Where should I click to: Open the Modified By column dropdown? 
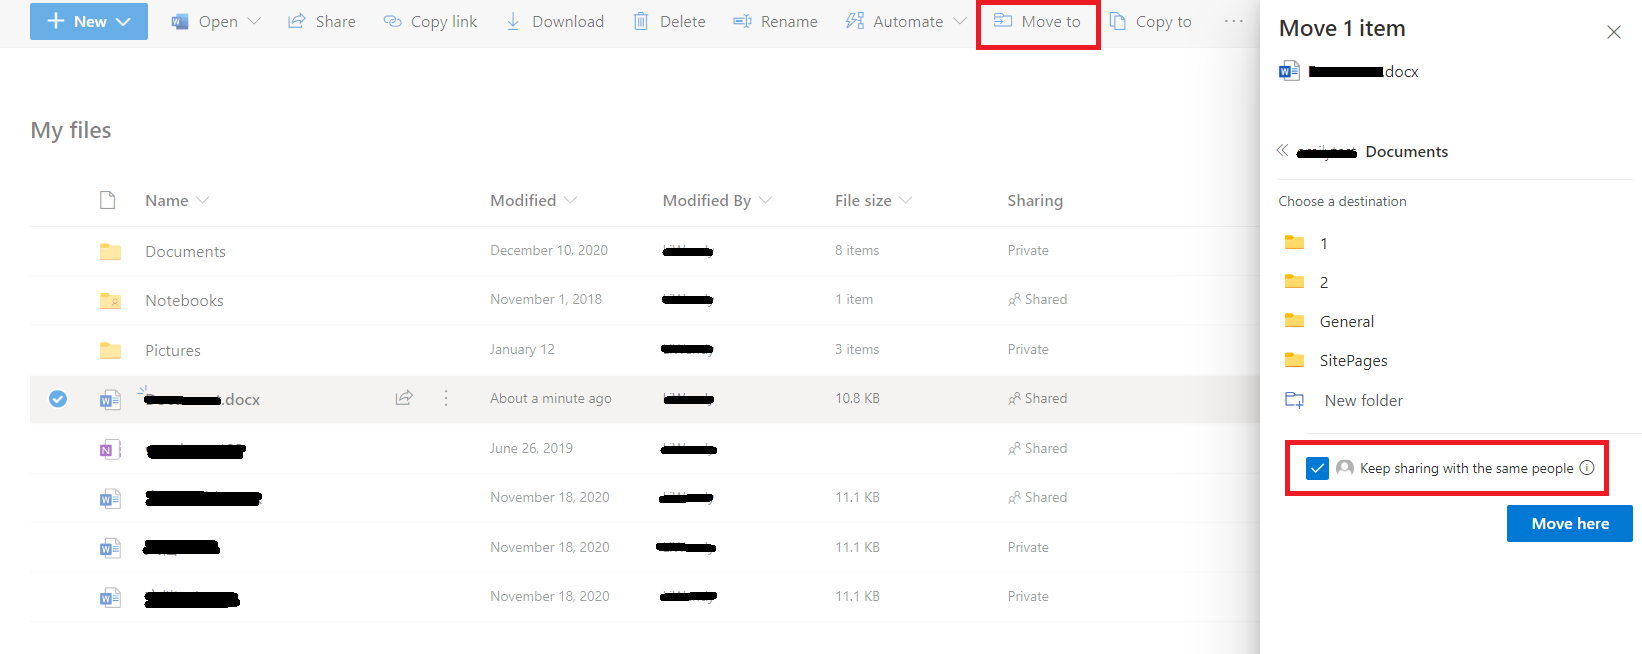pyautogui.click(x=765, y=200)
